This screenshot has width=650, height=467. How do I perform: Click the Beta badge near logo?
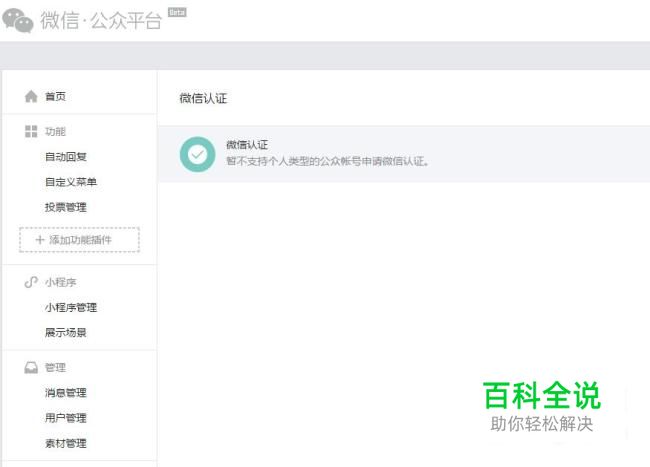click(177, 12)
